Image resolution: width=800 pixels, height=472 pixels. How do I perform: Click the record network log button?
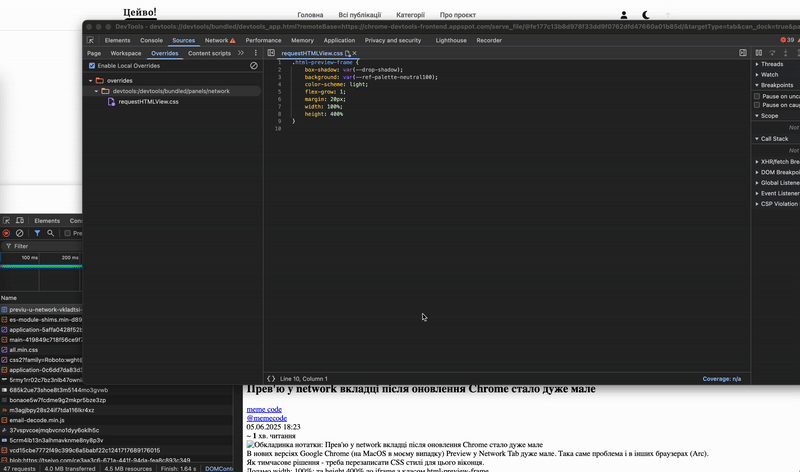click(6, 233)
